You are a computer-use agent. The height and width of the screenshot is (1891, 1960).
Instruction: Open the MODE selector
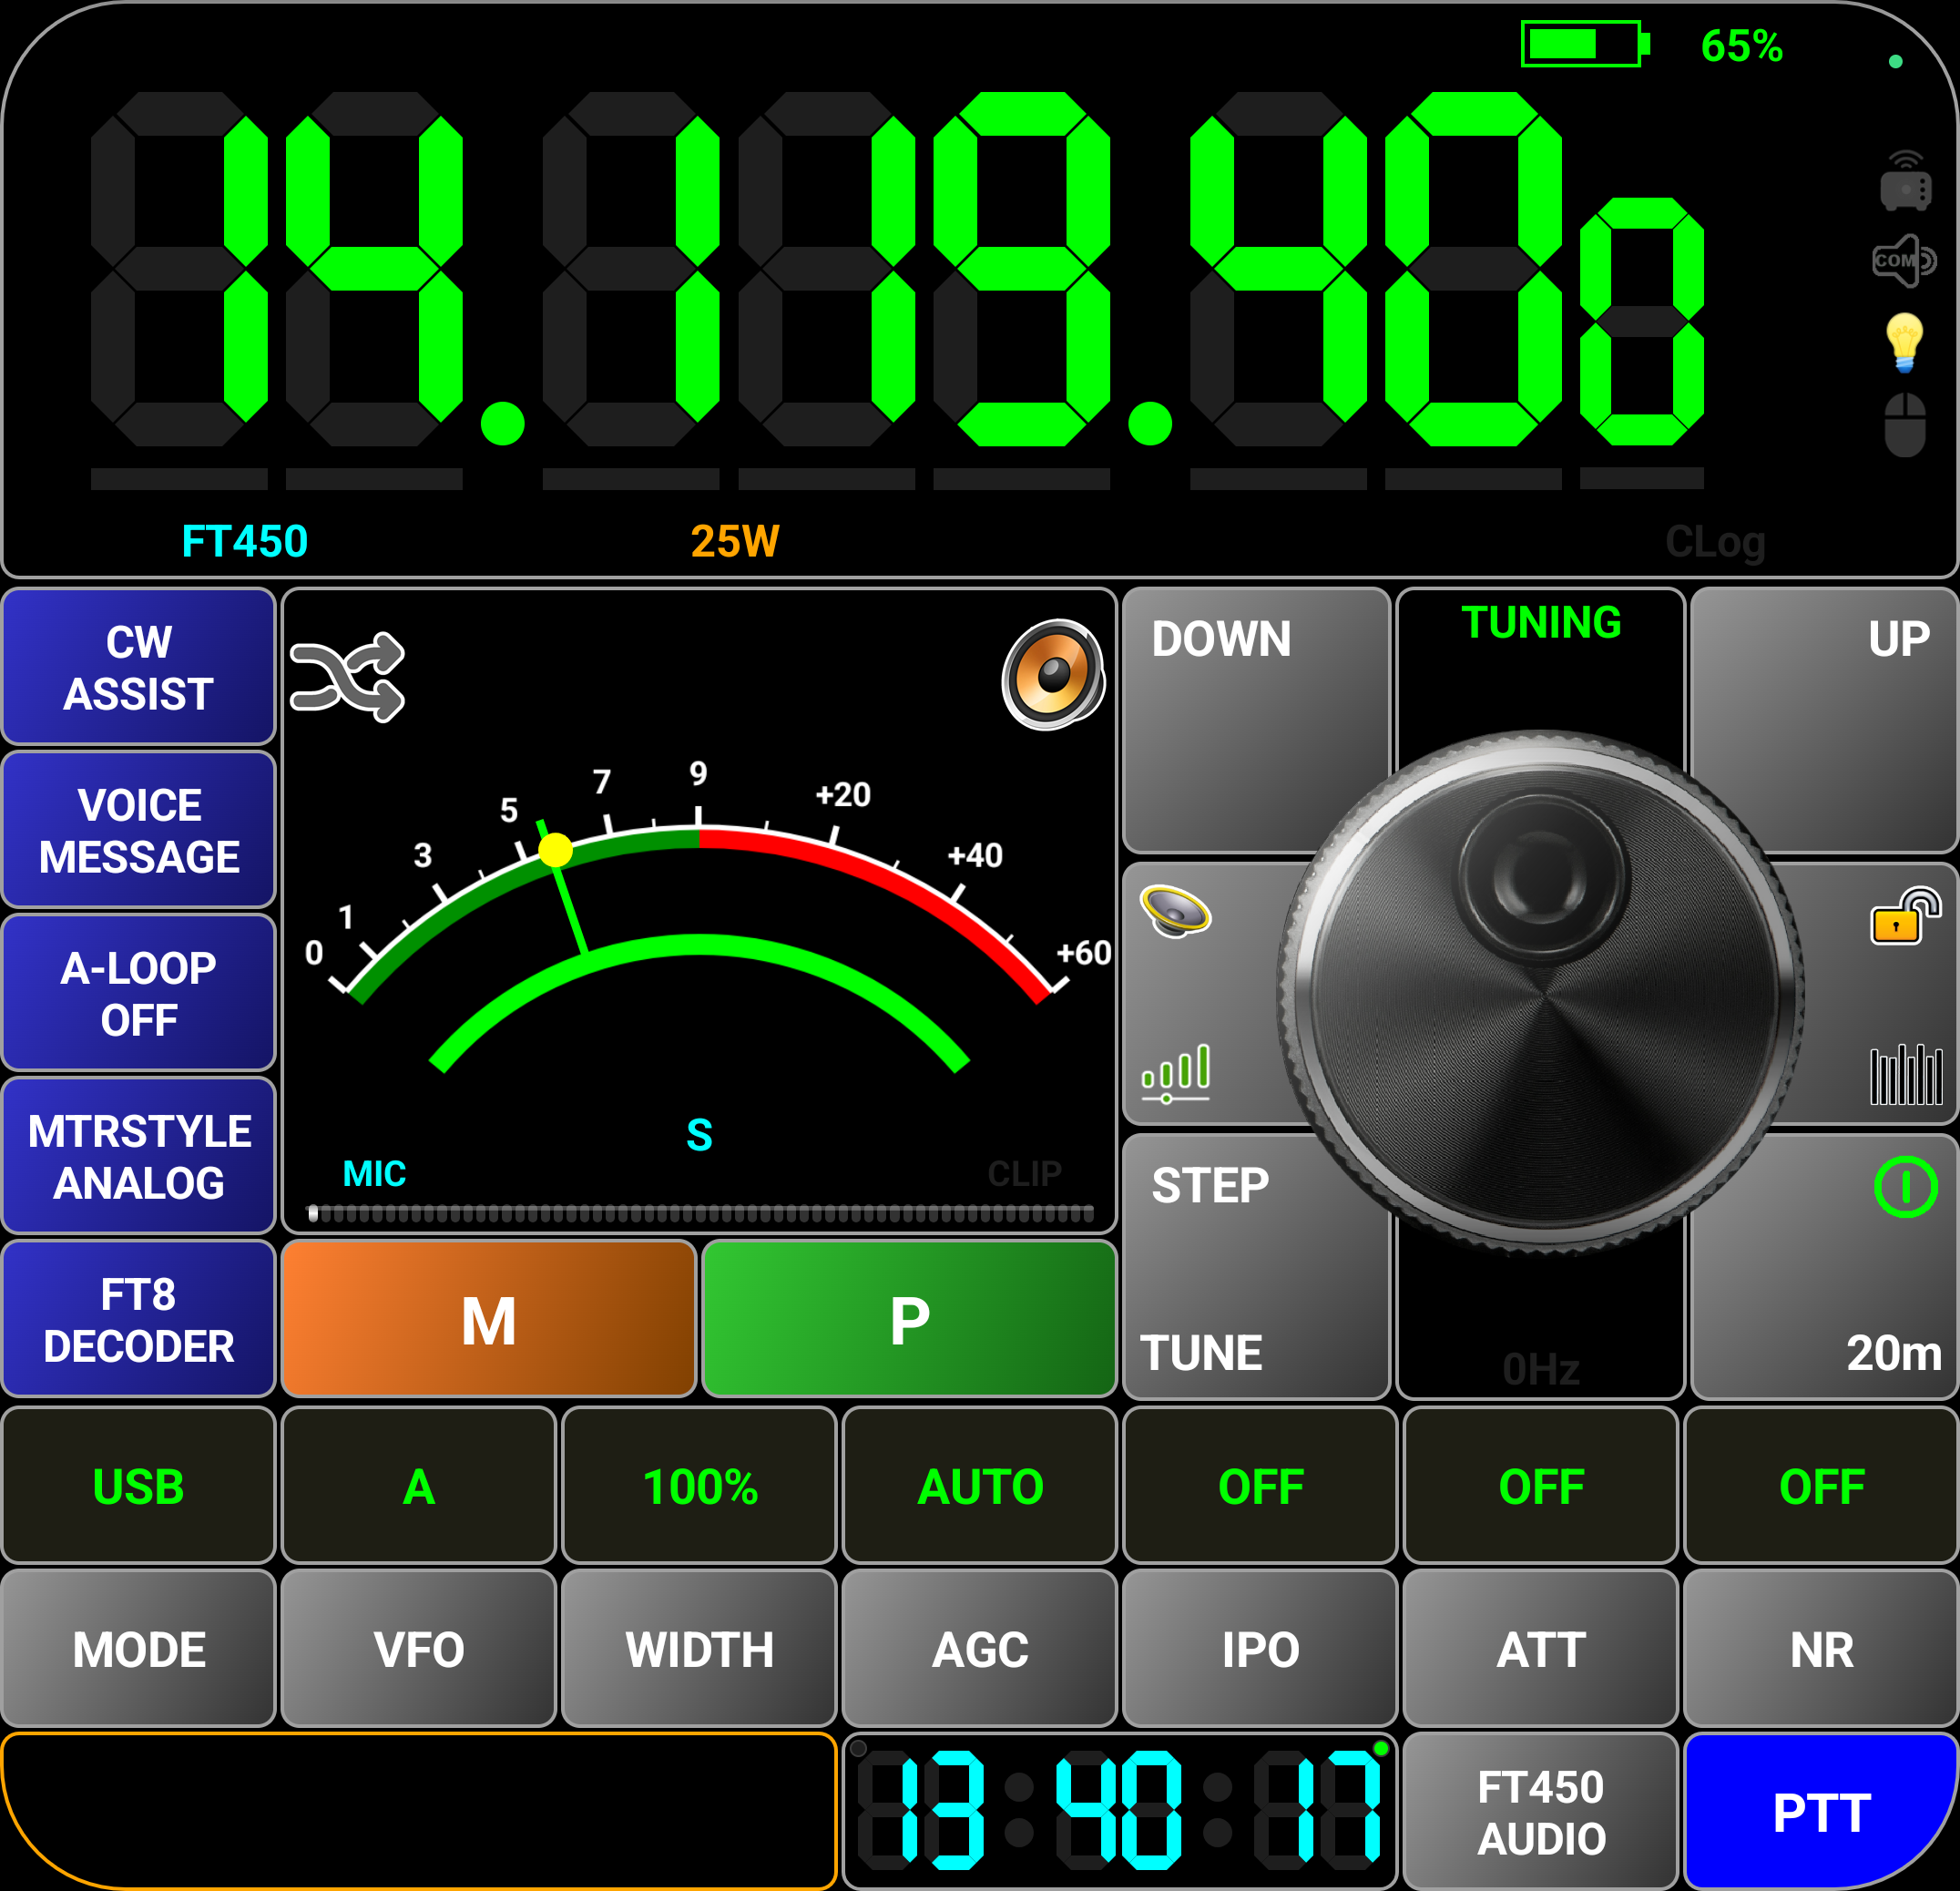coord(139,1649)
